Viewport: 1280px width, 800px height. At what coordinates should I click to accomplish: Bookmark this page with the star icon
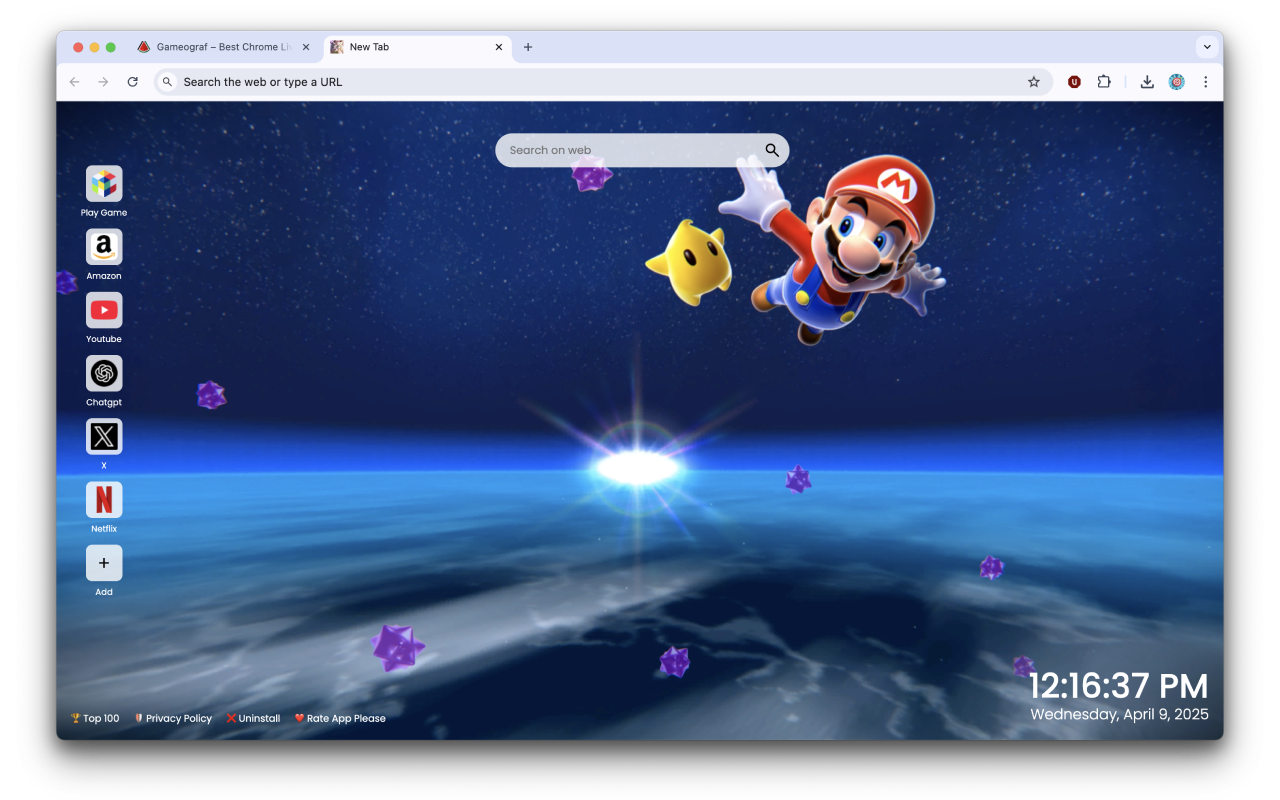point(1034,82)
